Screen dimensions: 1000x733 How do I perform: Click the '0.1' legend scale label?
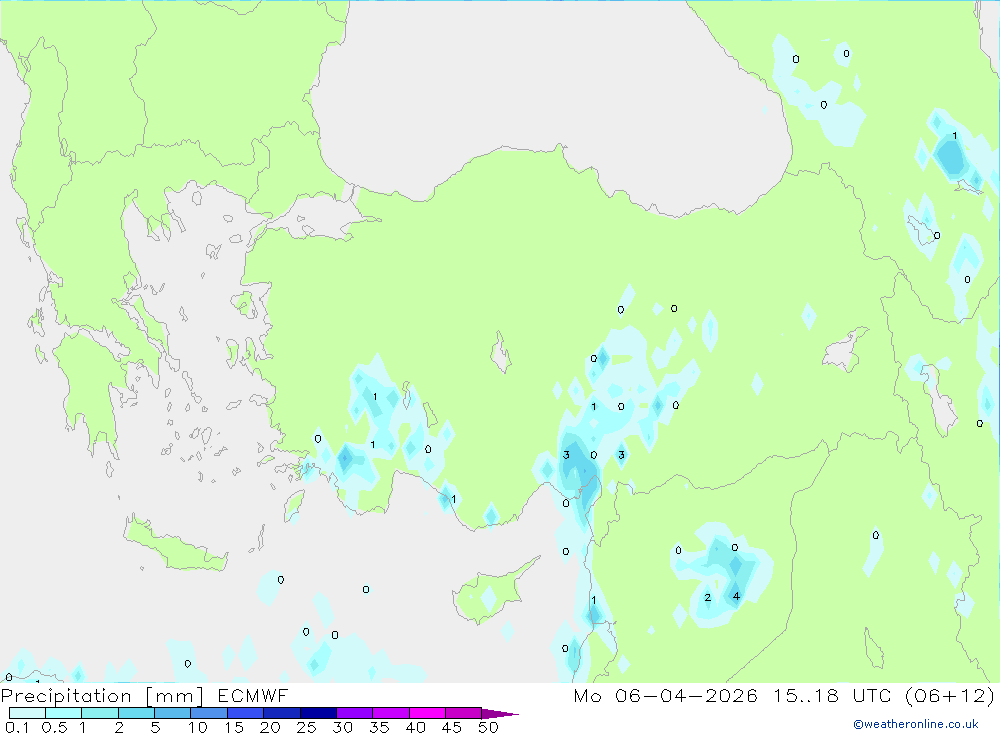(x=17, y=727)
